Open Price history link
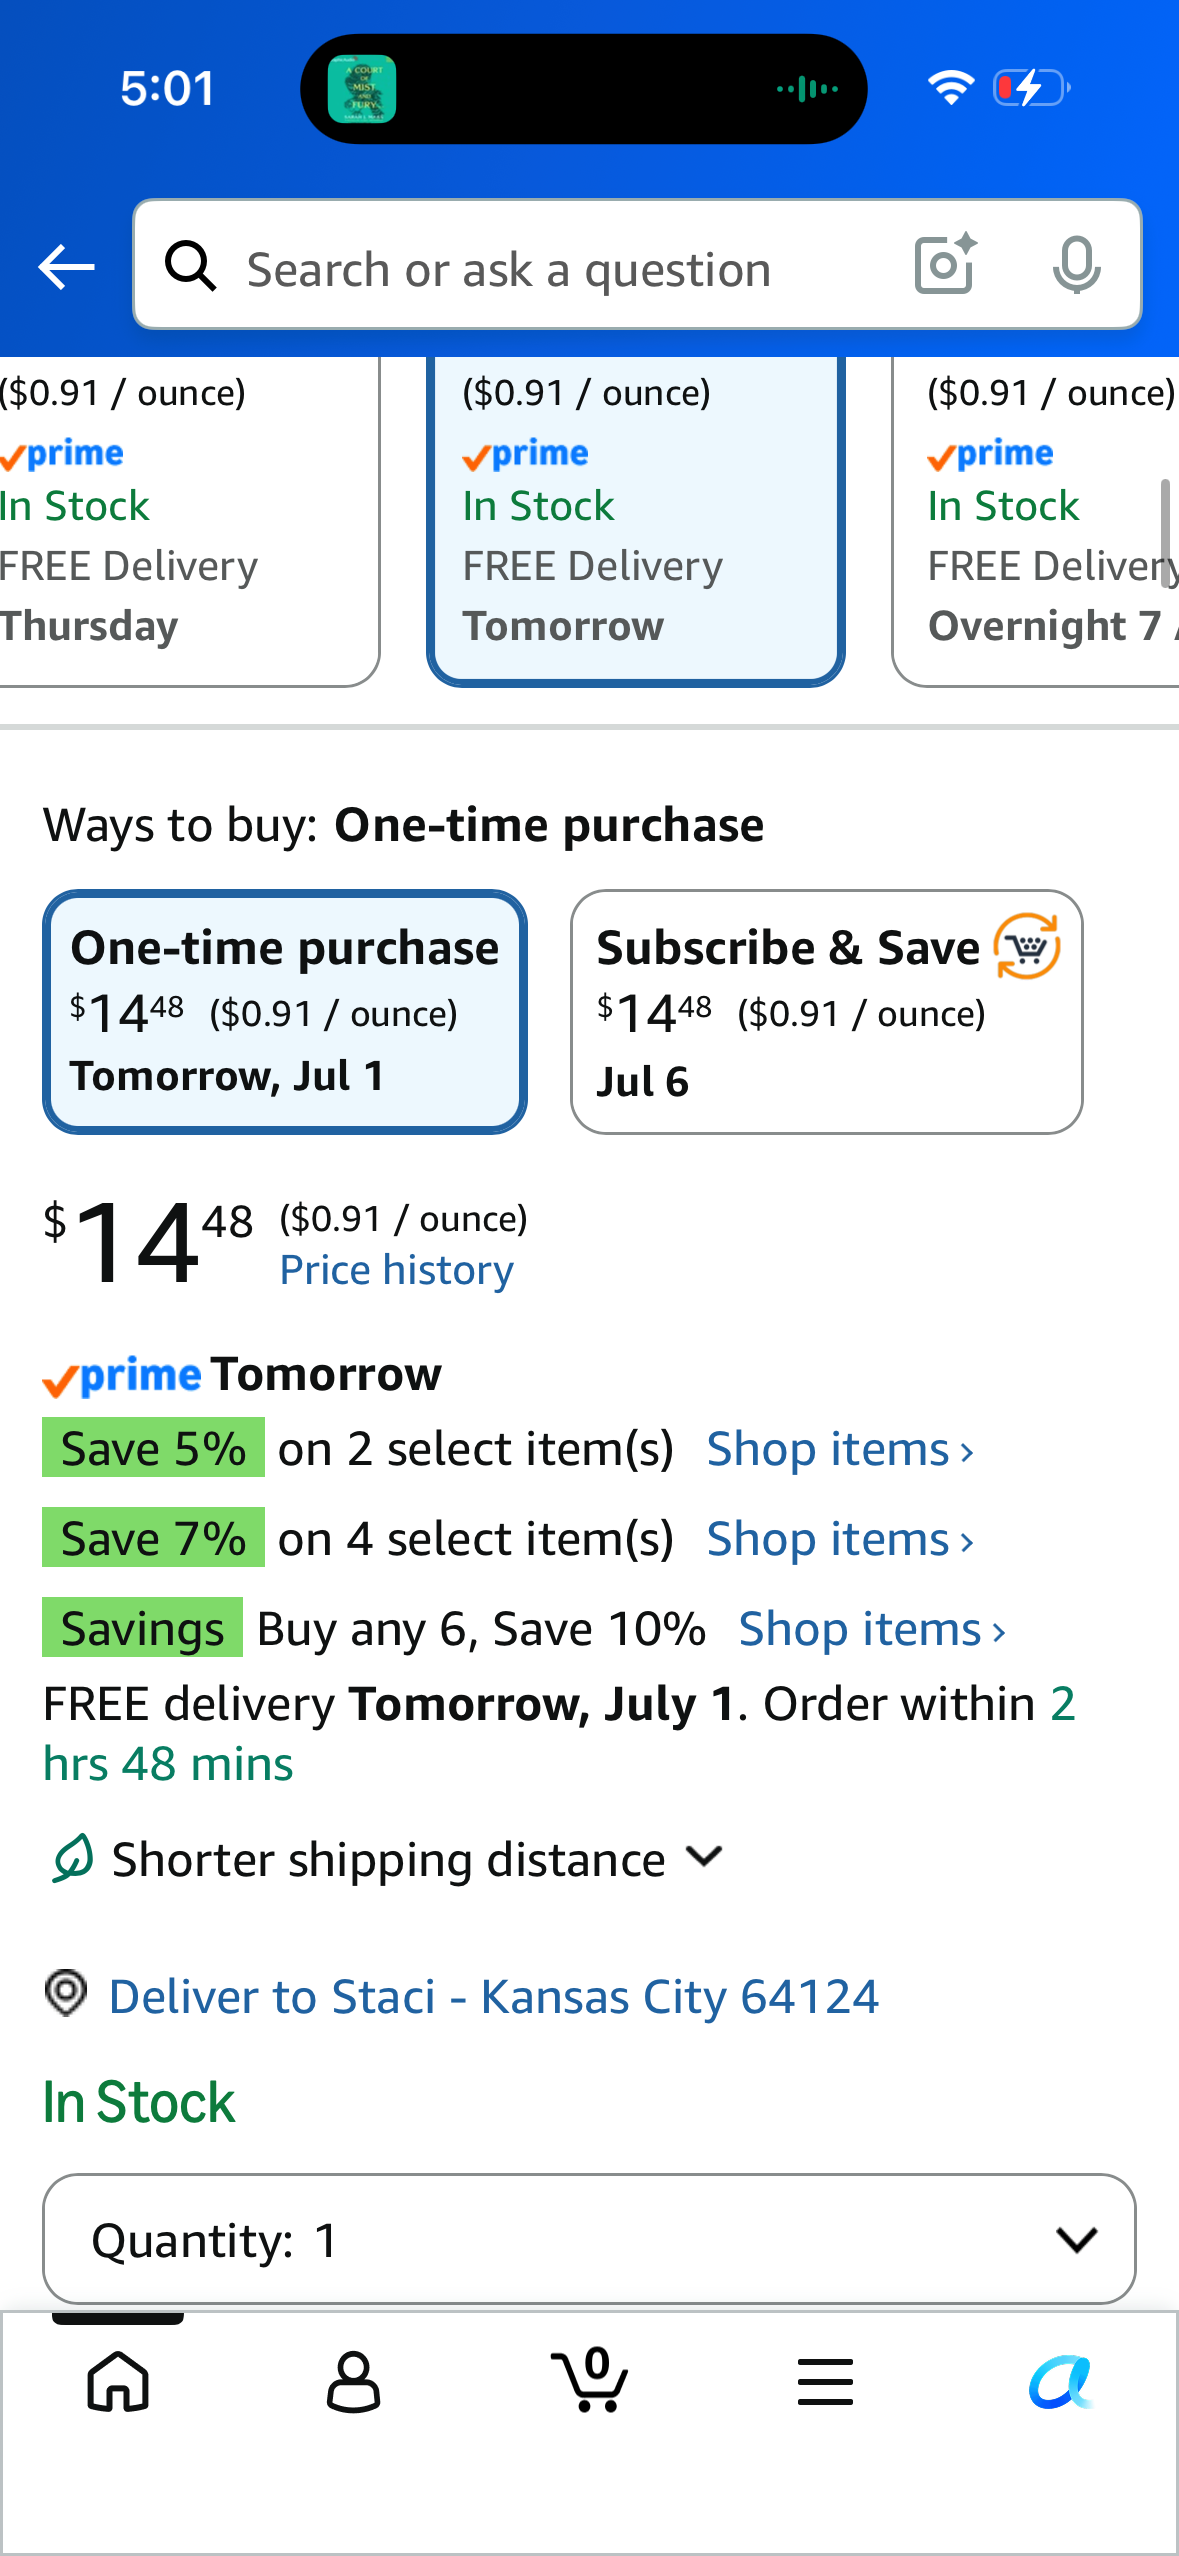Viewport: 1179px width, 2556px height. point(396,1270)
